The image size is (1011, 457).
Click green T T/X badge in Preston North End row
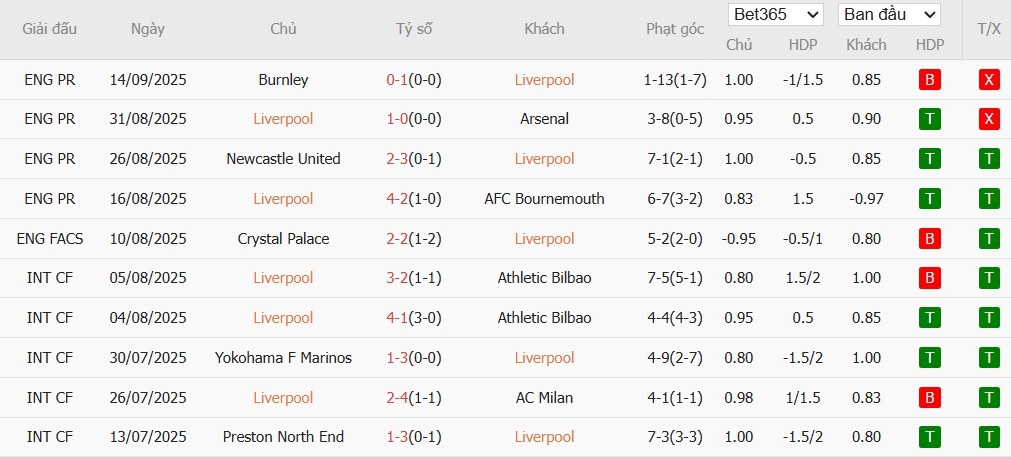point(989,437)
